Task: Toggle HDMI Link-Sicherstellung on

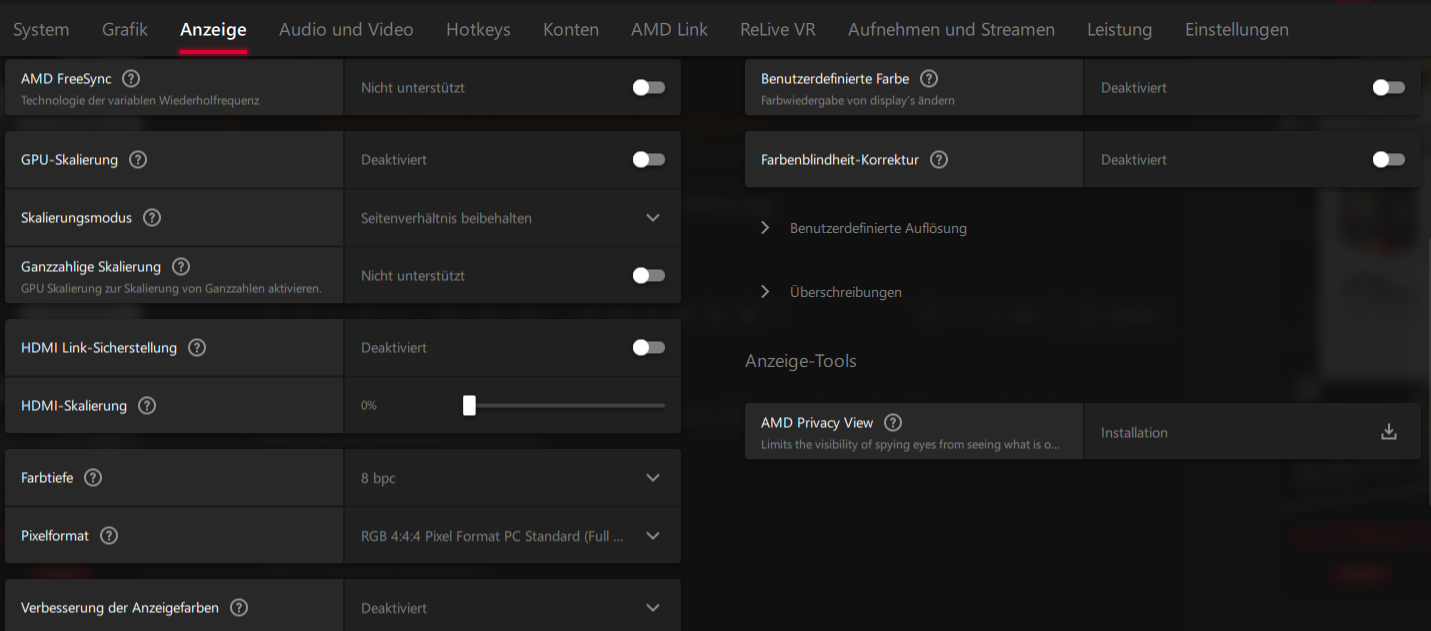Action: point(648,347)
